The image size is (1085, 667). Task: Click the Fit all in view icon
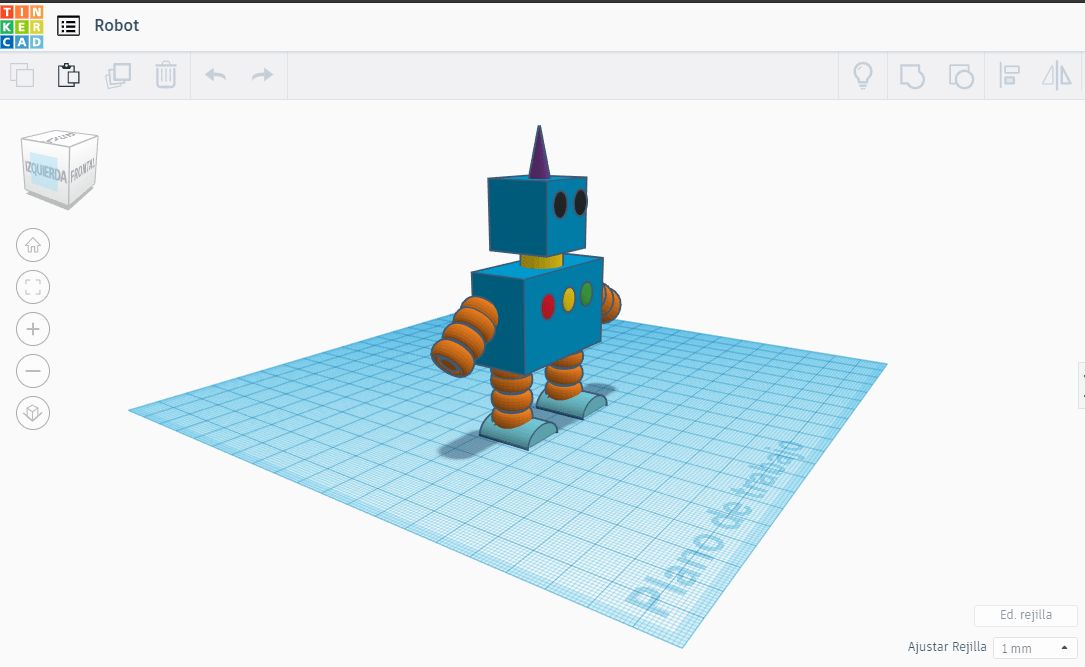pos(33,286)
